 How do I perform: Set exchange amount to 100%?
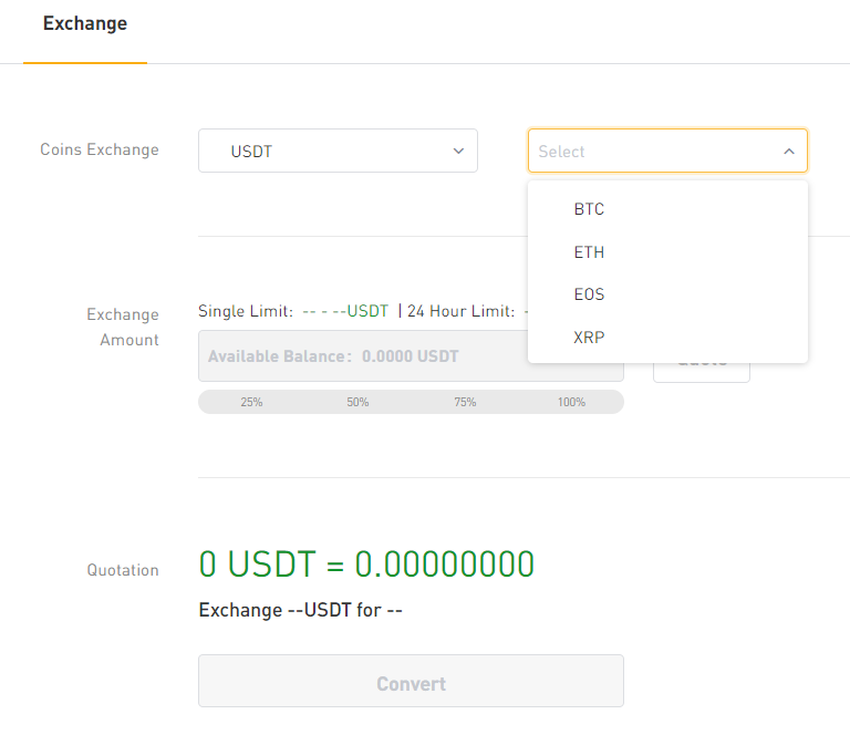571,402
